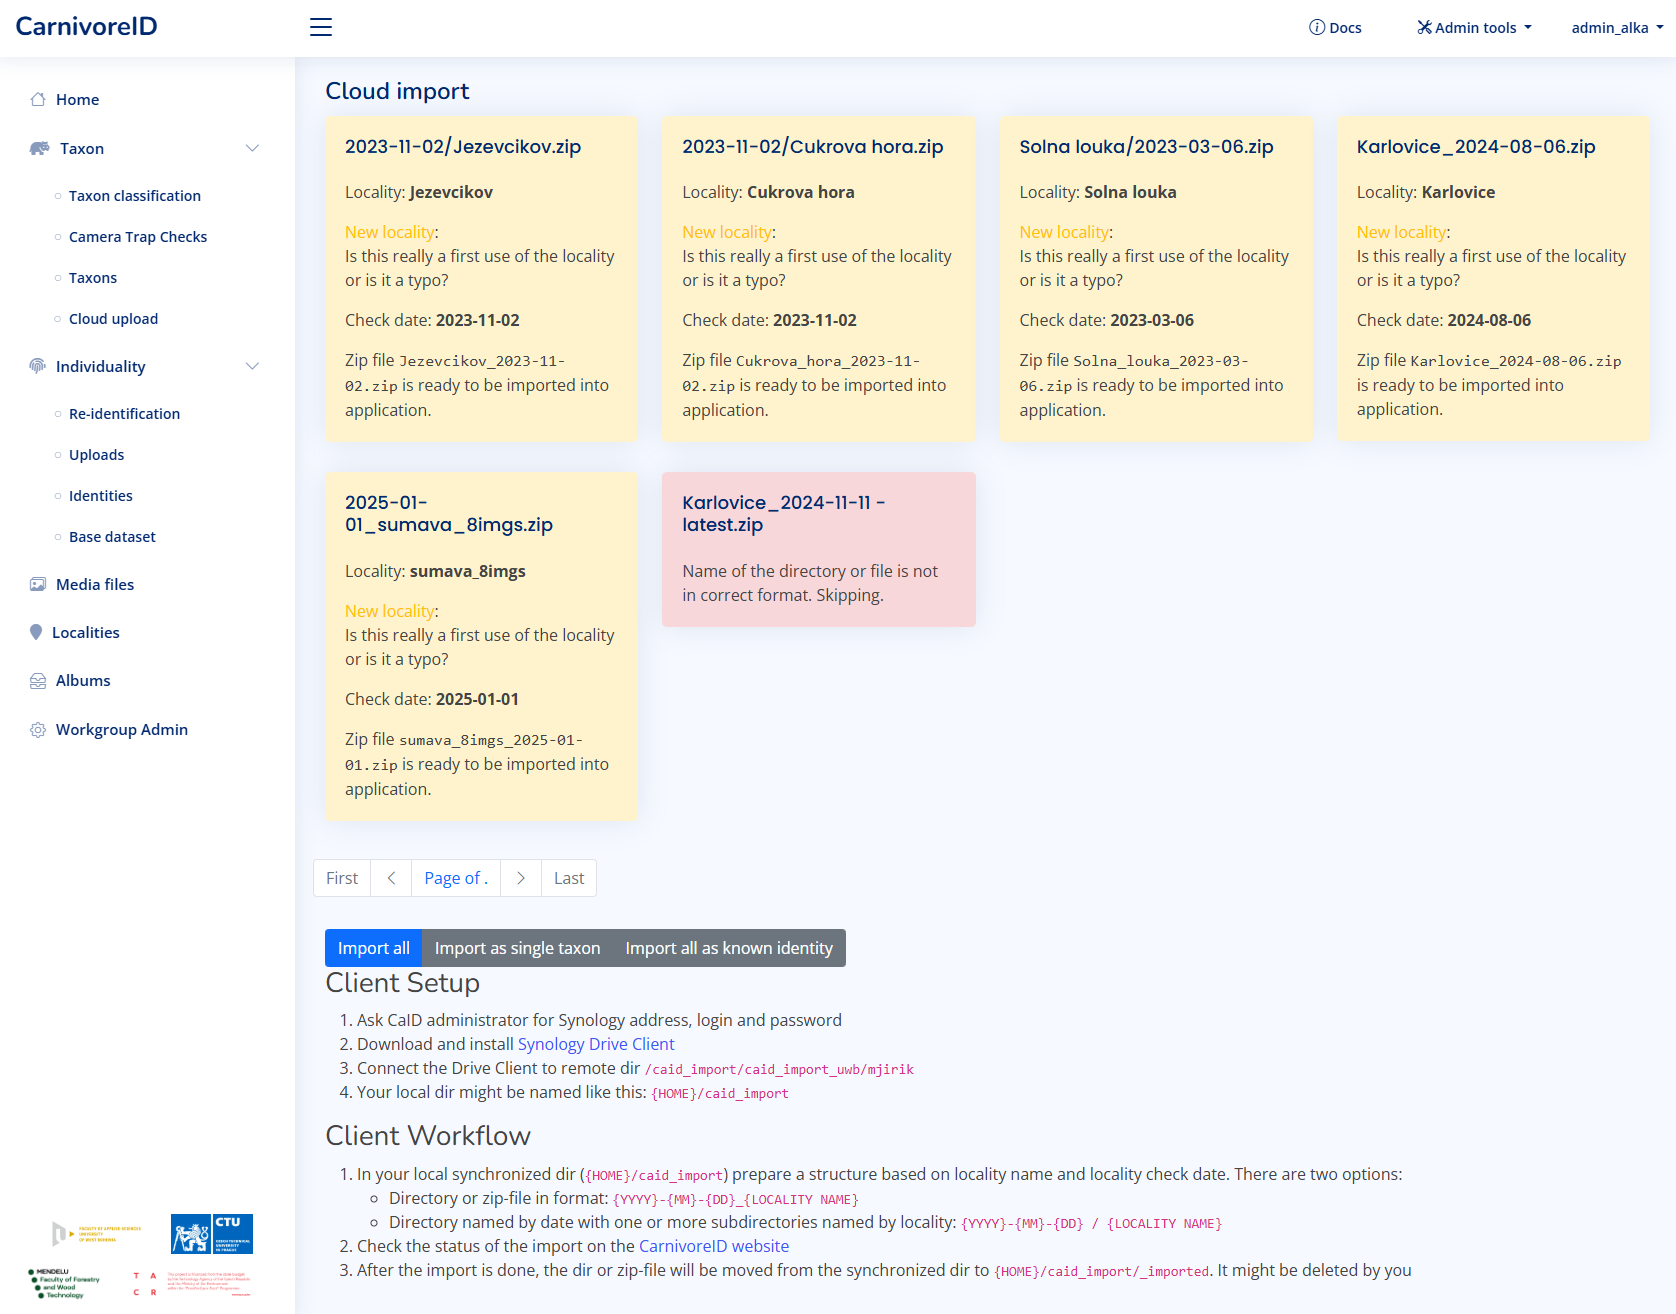Open the Synology Drive Client link
The width and height of the screenshot is (1676, 1314).
click(x=596, y=1044)
